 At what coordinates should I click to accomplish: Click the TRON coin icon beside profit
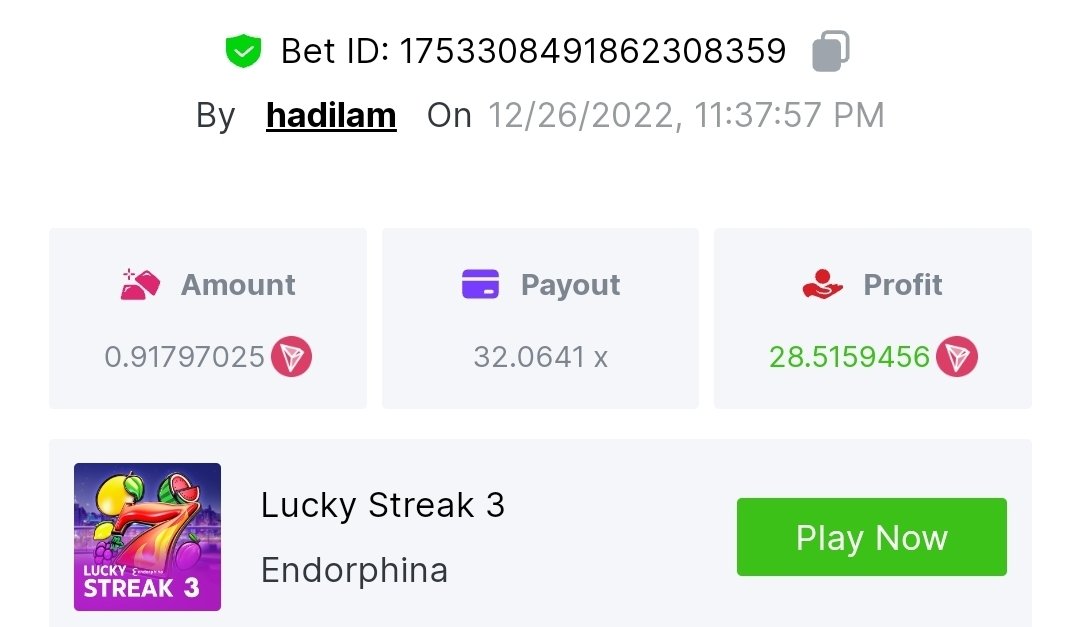point(957,357)
